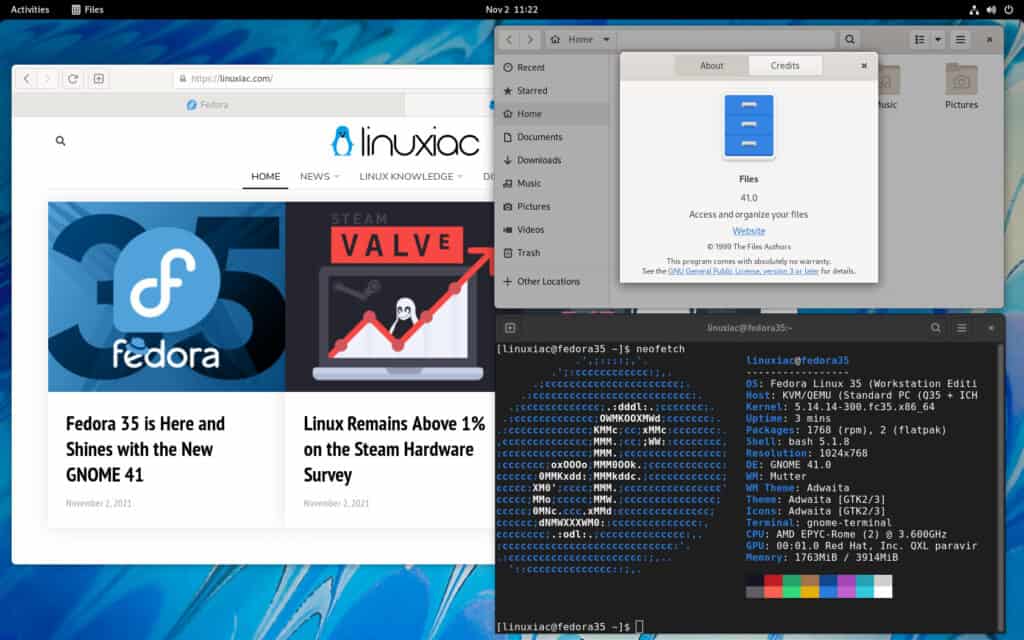
Task: Open the Files app menu in top bar
Action: [x=88, y=10]
